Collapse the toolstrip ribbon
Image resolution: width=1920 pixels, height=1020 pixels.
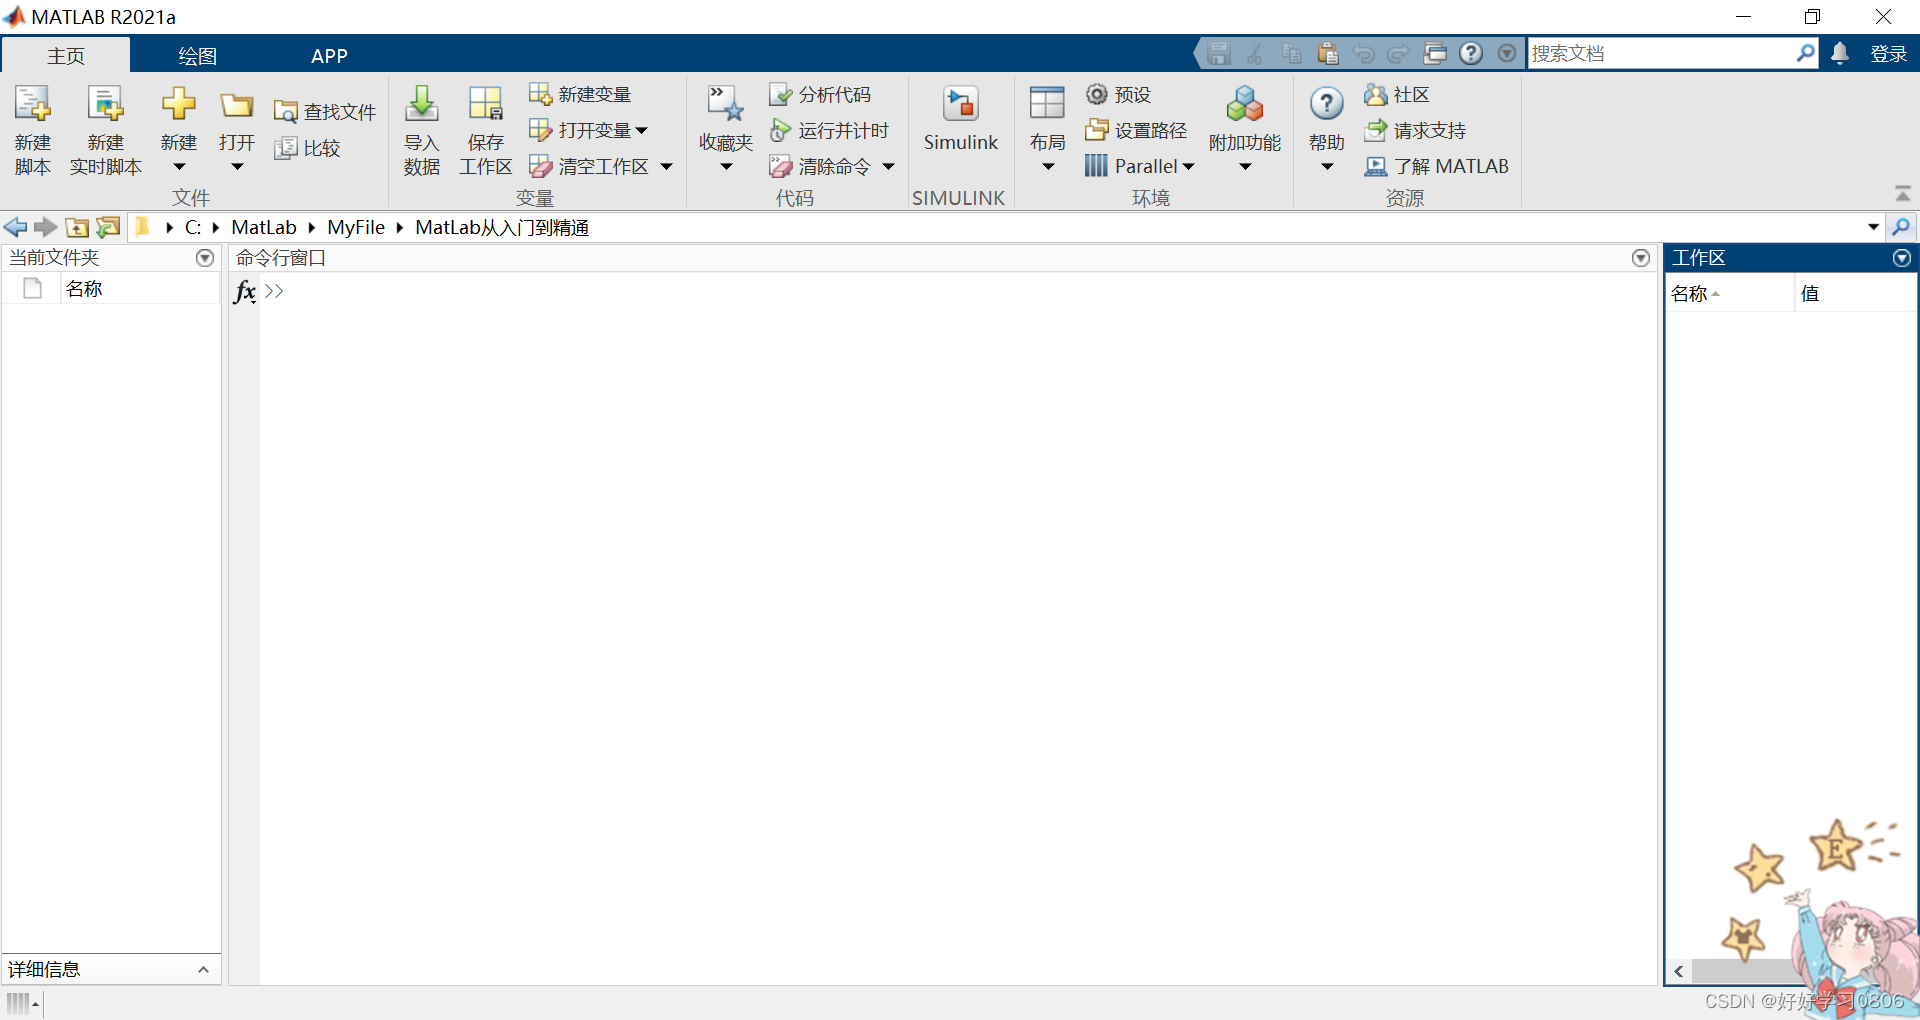click(1902, 193)
